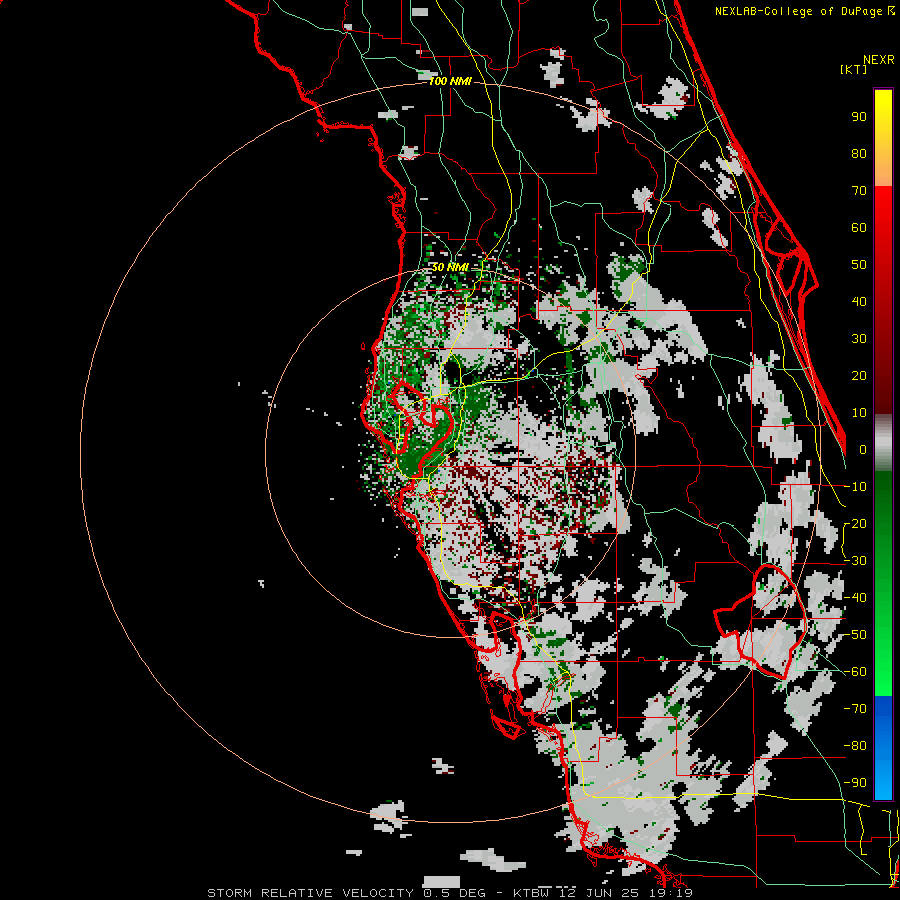The width and height of the screenshot is (900, 900).
Task: Click the Storm Relative Velocity caption text
Action: pyautogui.click(x=450, y=893)
